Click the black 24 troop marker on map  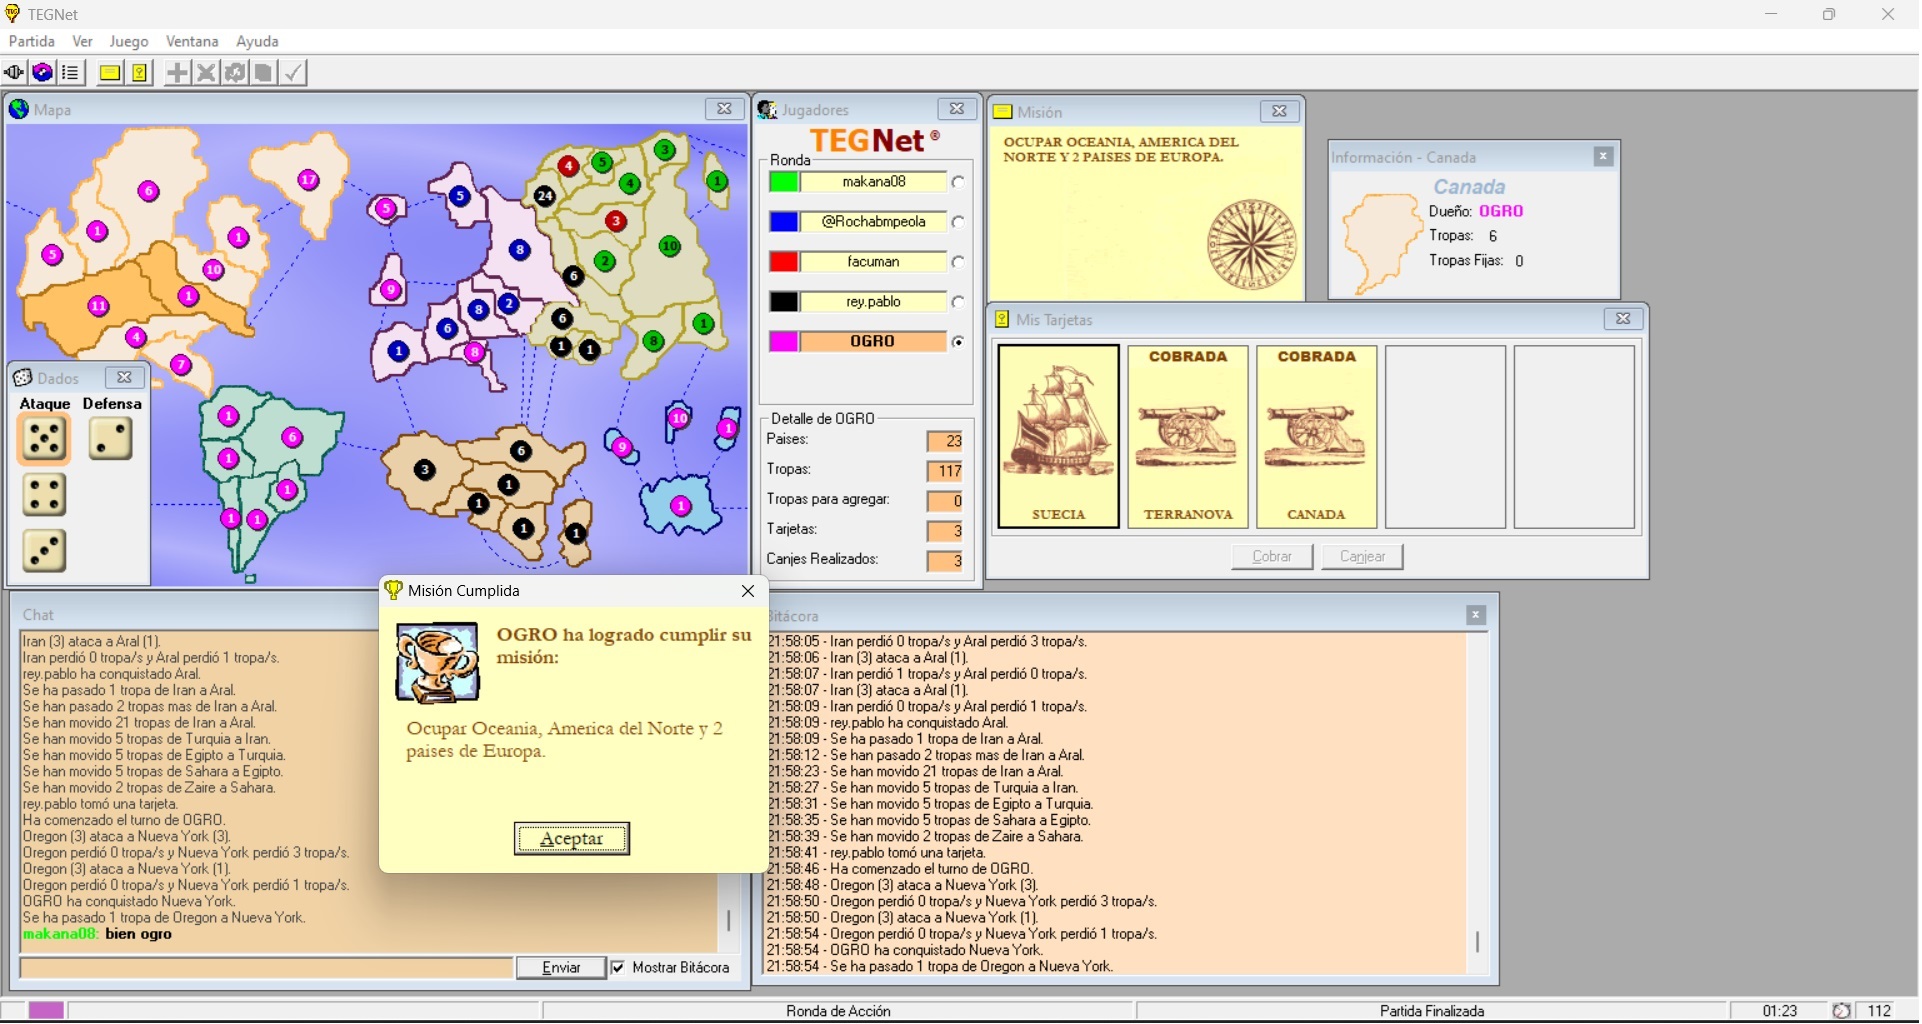click(544, 196)
